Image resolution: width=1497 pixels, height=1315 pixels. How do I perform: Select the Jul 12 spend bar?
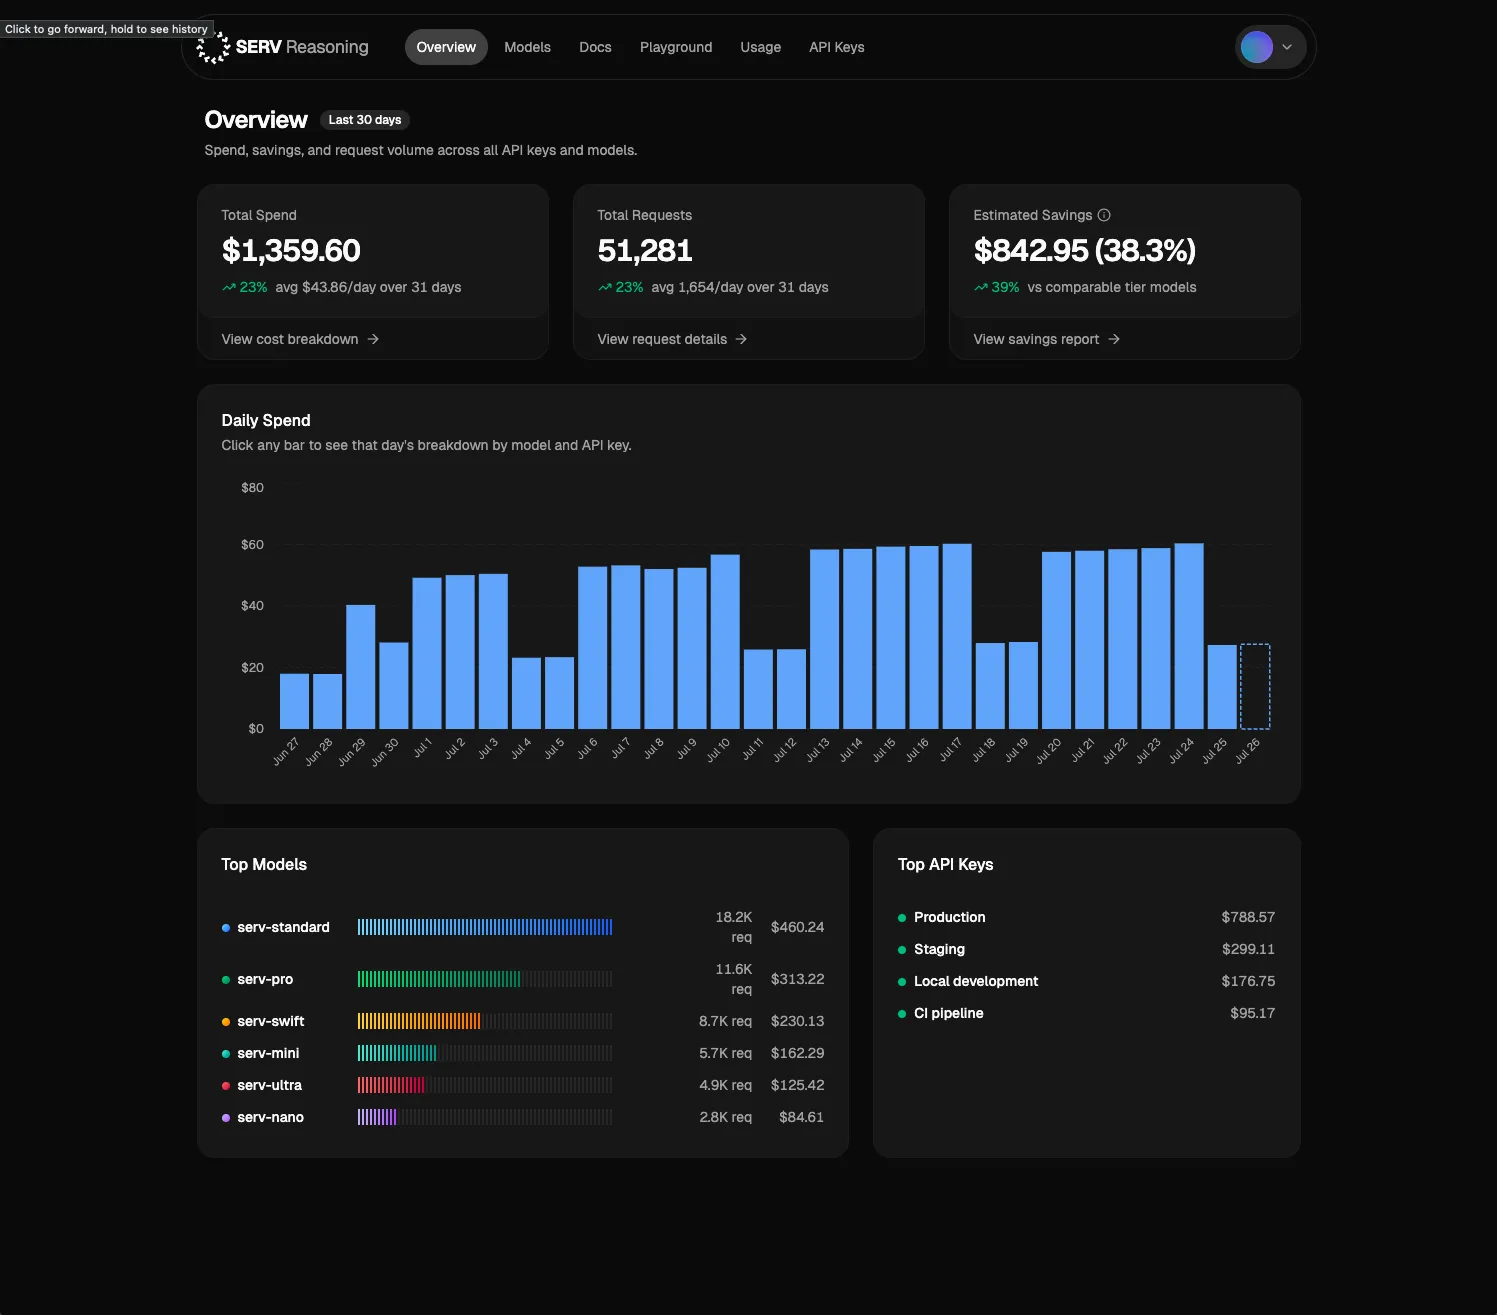[791, 689]
